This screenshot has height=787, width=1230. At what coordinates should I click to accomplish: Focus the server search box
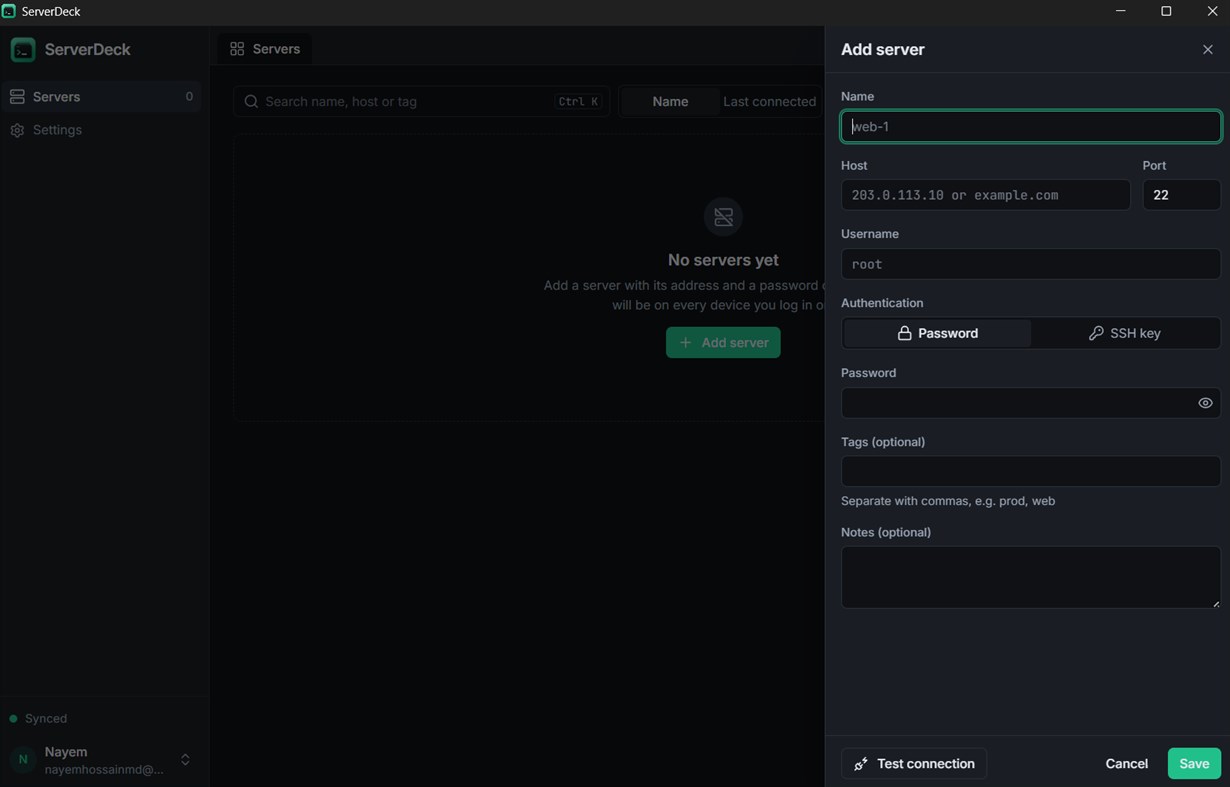pos(422,101)
